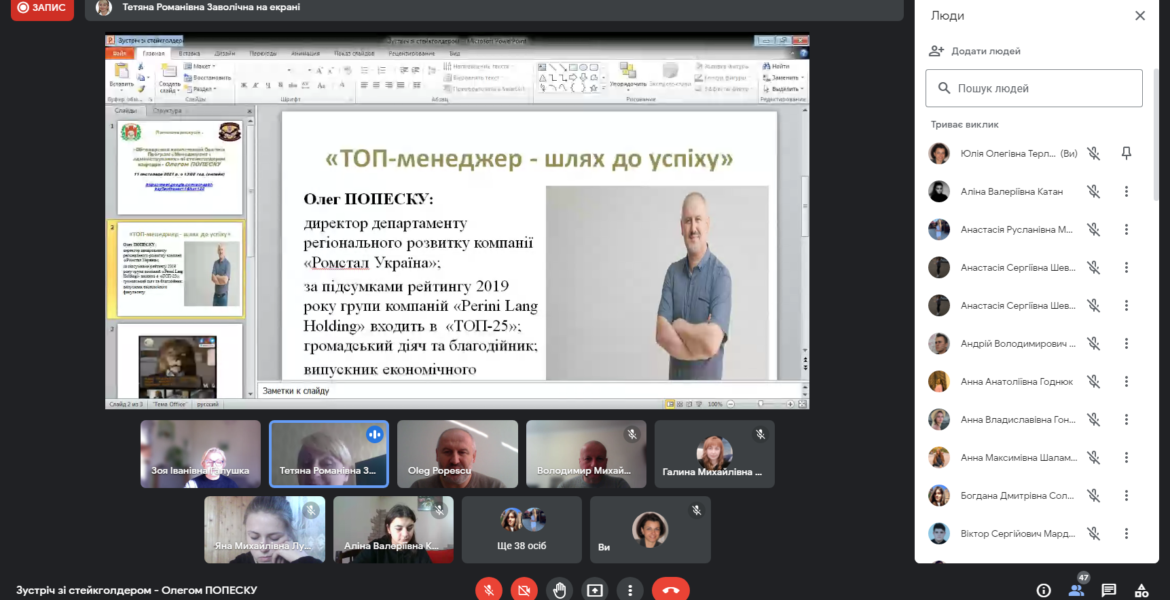
Task: Toggle italic К in PowerPoint ribbon
Action: click(x=255, y=86)
